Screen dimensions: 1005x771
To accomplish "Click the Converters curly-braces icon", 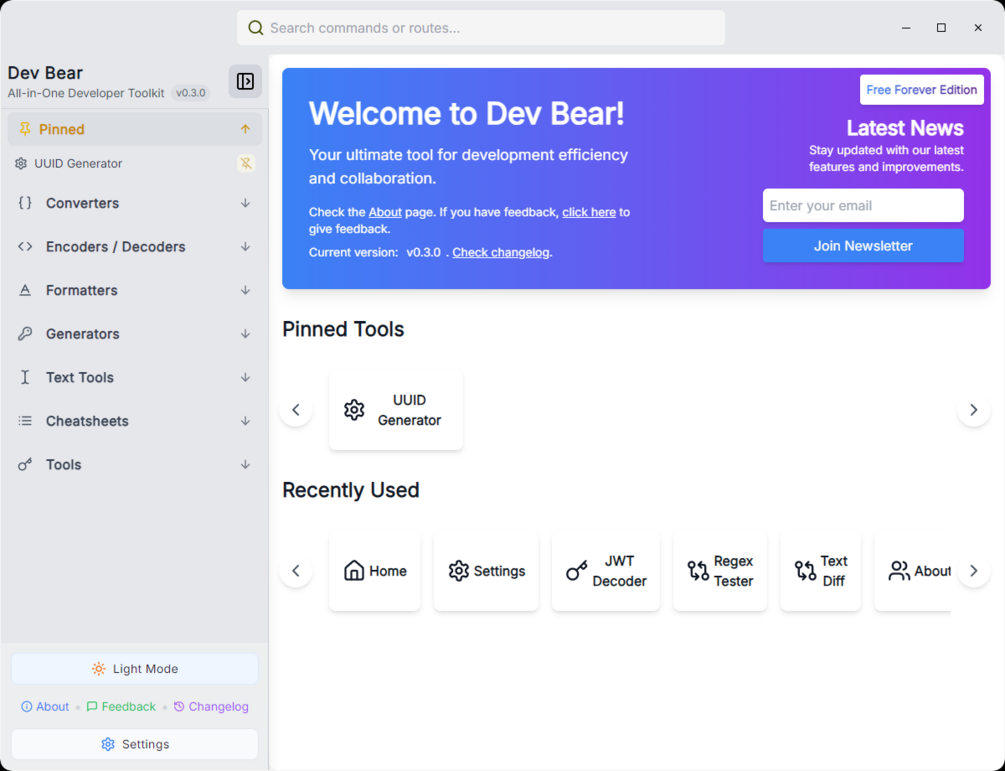I will pyautogui.click(x=24, y=203).
